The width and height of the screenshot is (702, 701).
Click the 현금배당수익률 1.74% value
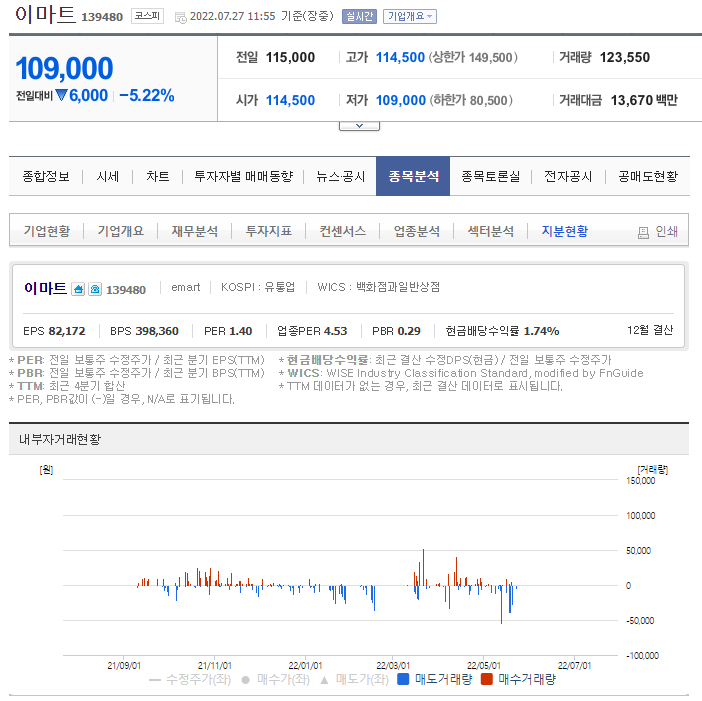541,331
